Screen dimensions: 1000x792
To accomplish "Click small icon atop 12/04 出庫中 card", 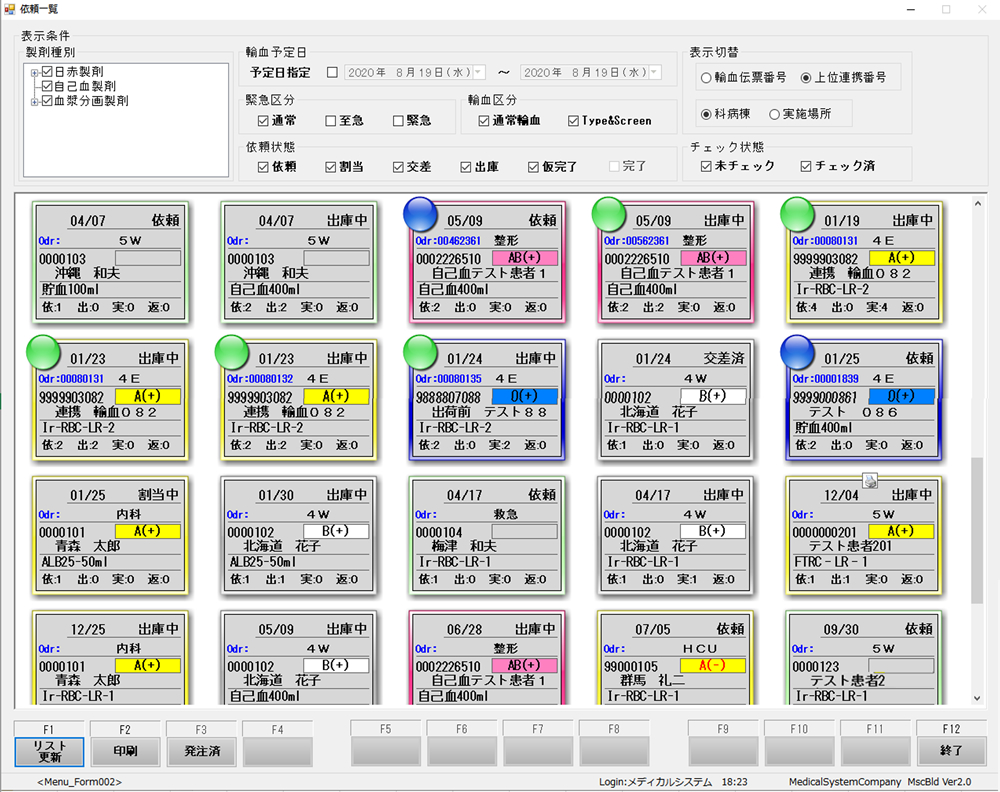I will tap(870, 481).
